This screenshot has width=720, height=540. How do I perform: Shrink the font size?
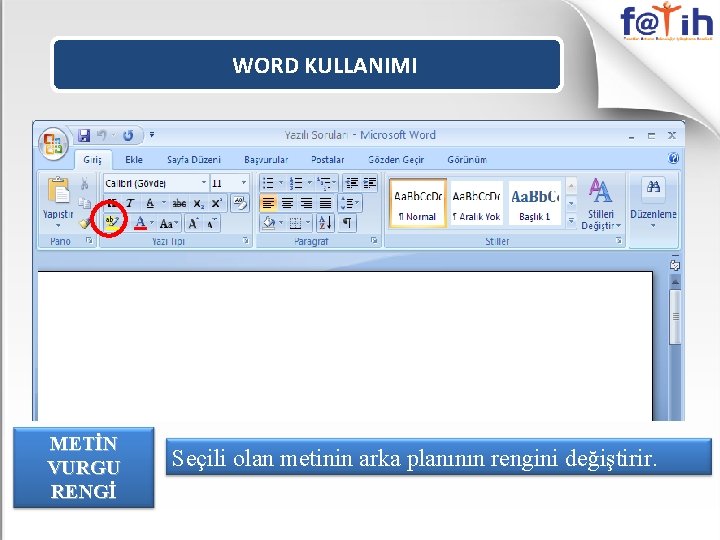[x=212, y=224]
